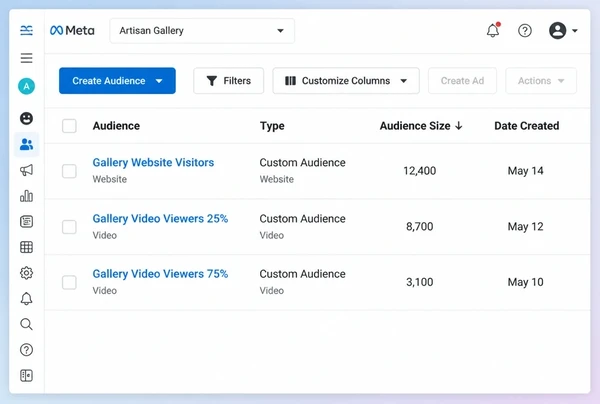Click Custom Audience type in Video Viewers 25% row
The image size is (600, 404).
[302, 218]
